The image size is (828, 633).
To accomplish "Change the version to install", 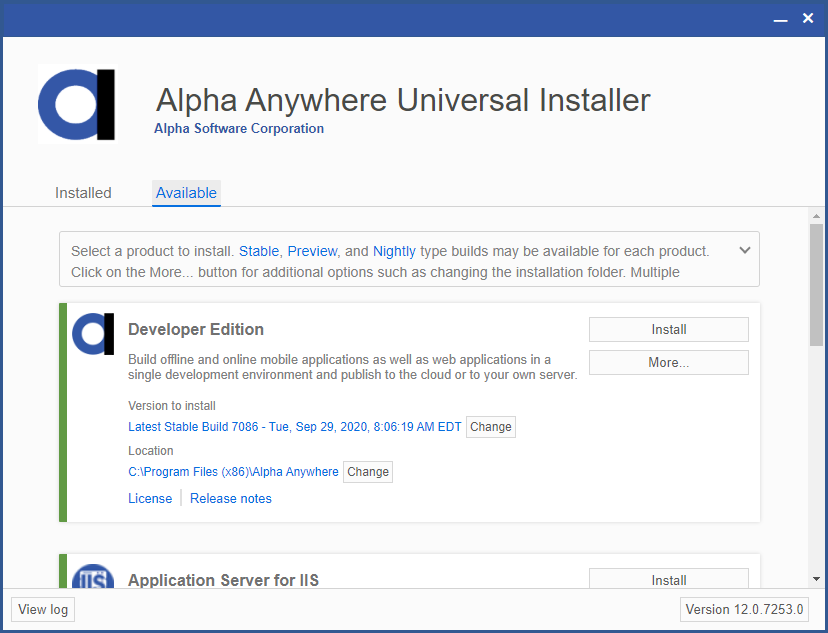I will (491, 427).
